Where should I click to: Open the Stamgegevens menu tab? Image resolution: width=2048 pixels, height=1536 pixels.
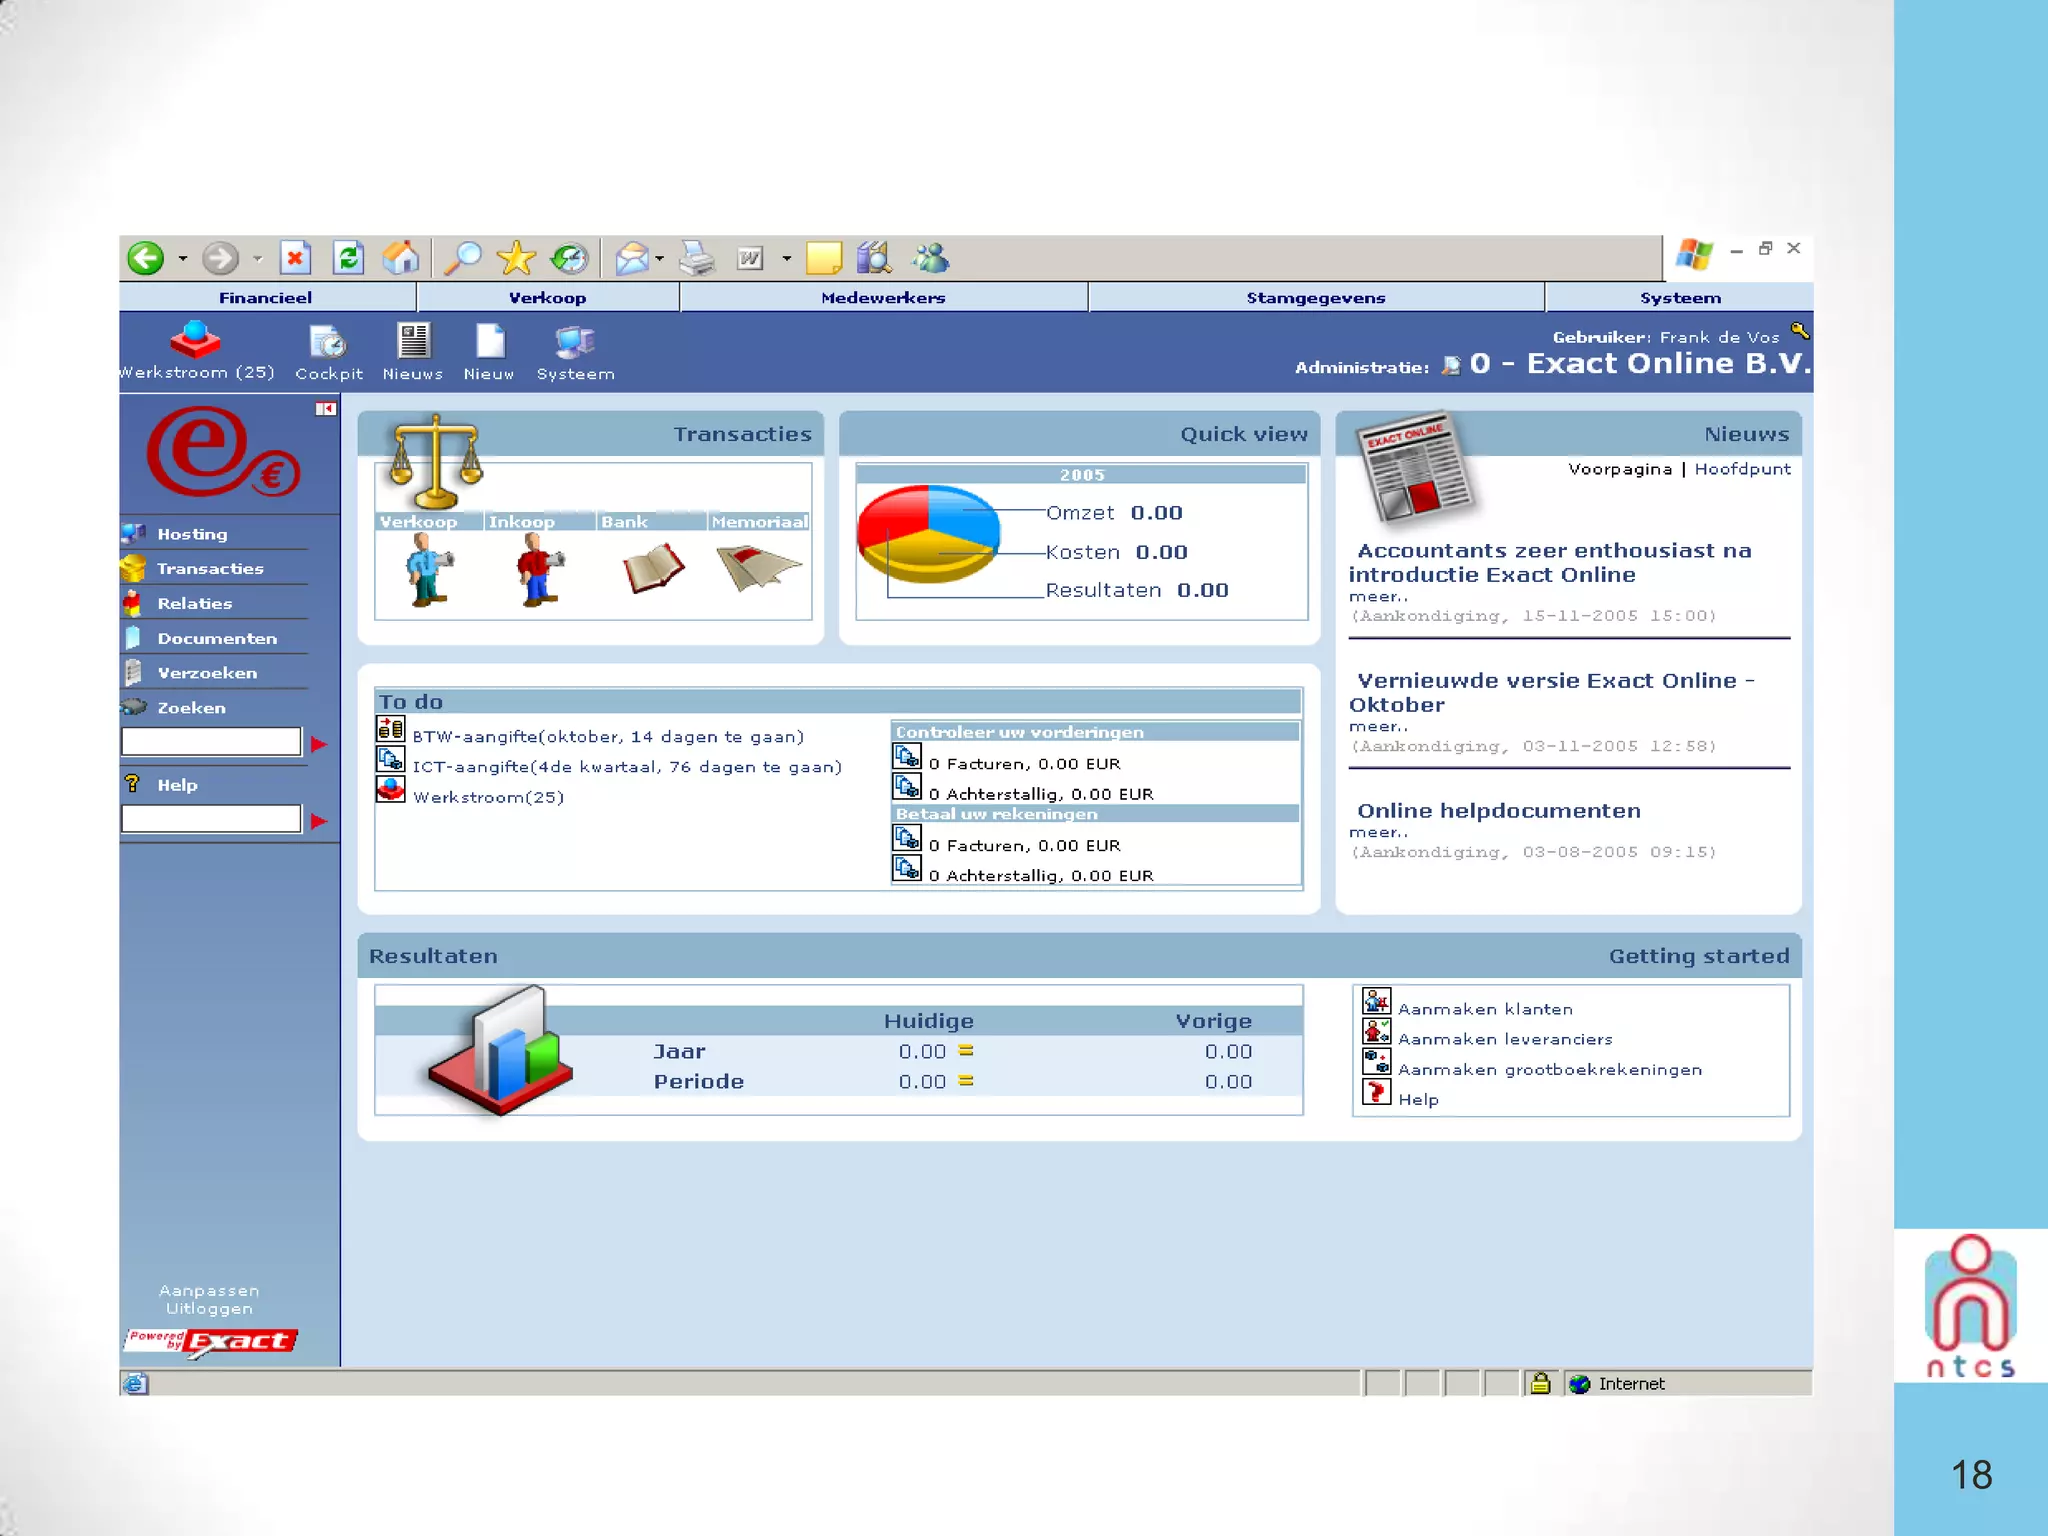pos(1315,298)
